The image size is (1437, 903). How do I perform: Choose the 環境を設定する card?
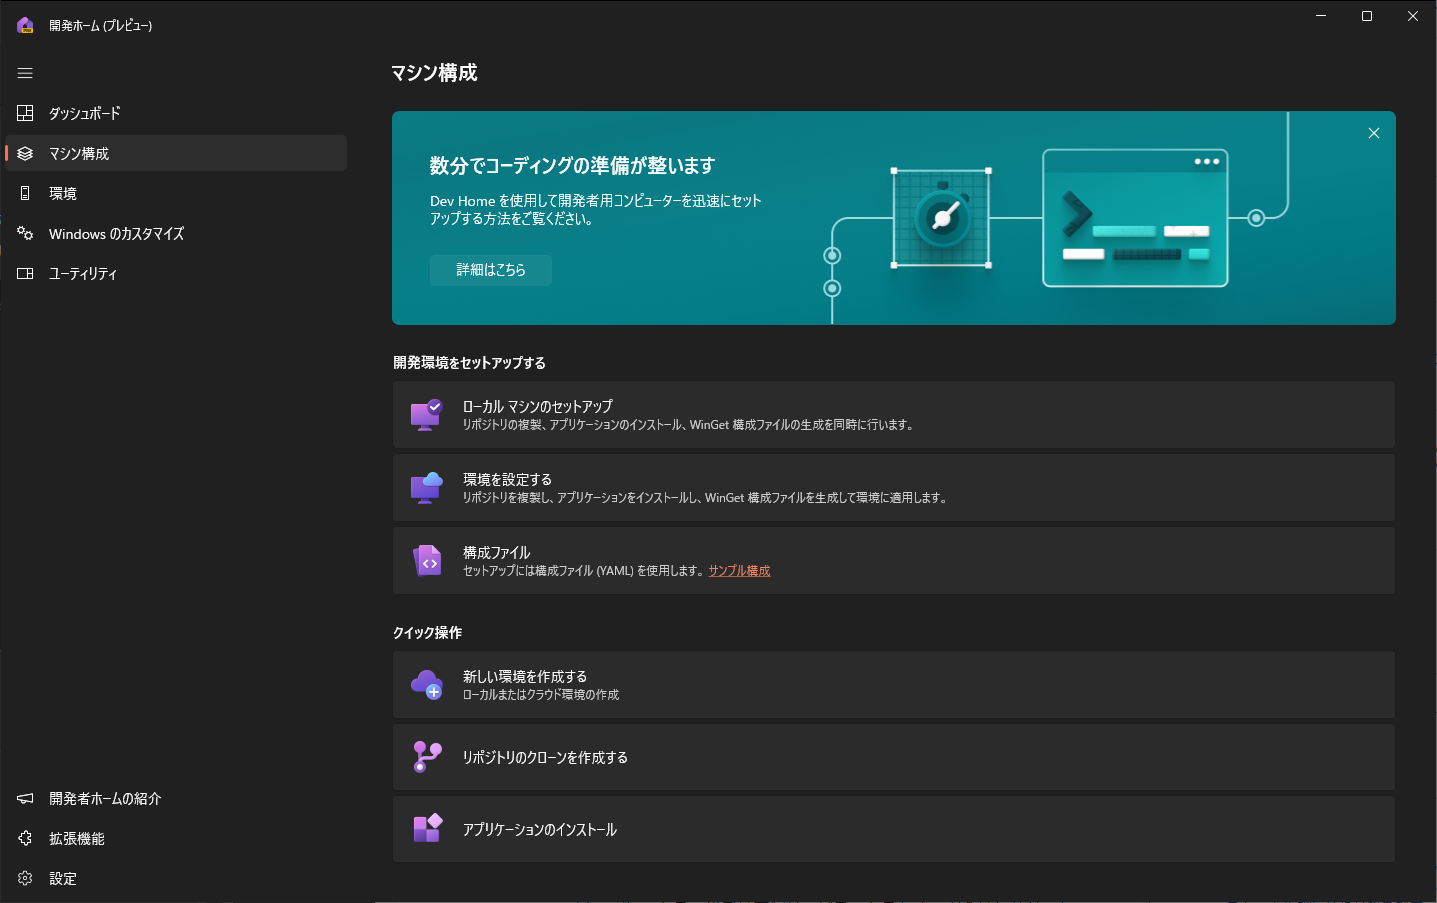point(894,488)
